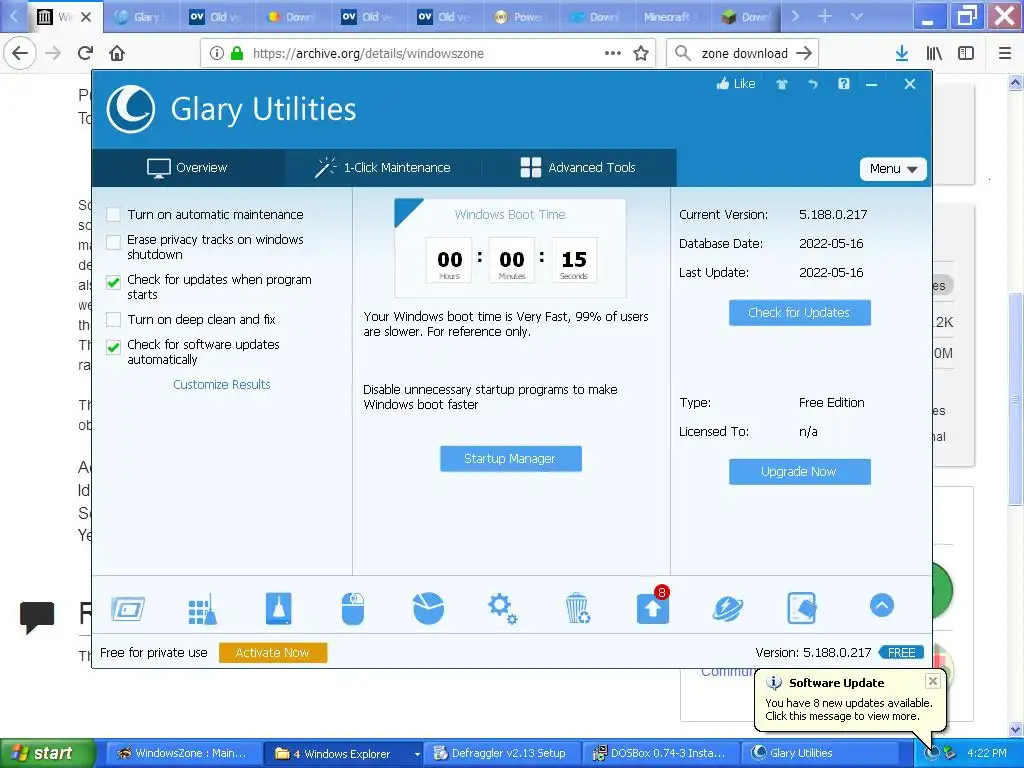Click the Startup Manager button

coord(510,458)
